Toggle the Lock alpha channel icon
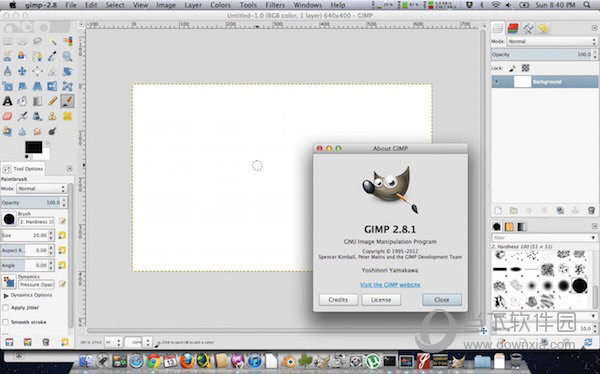 coord(525,68)
